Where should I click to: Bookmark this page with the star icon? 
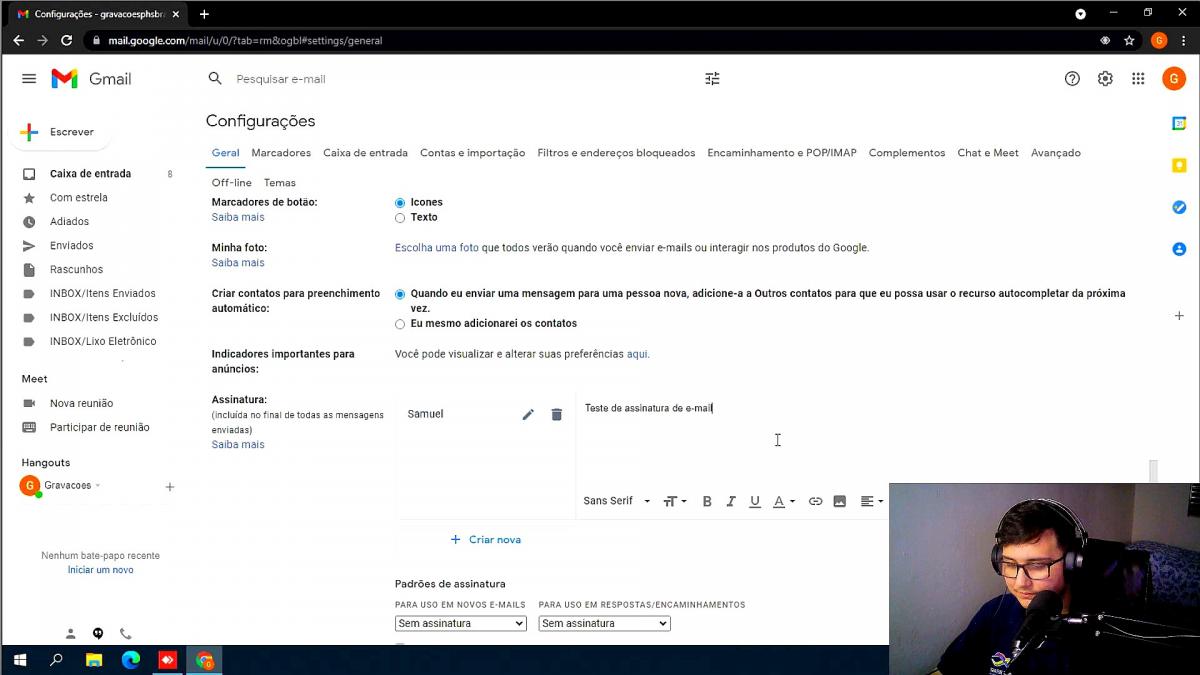1129,40
